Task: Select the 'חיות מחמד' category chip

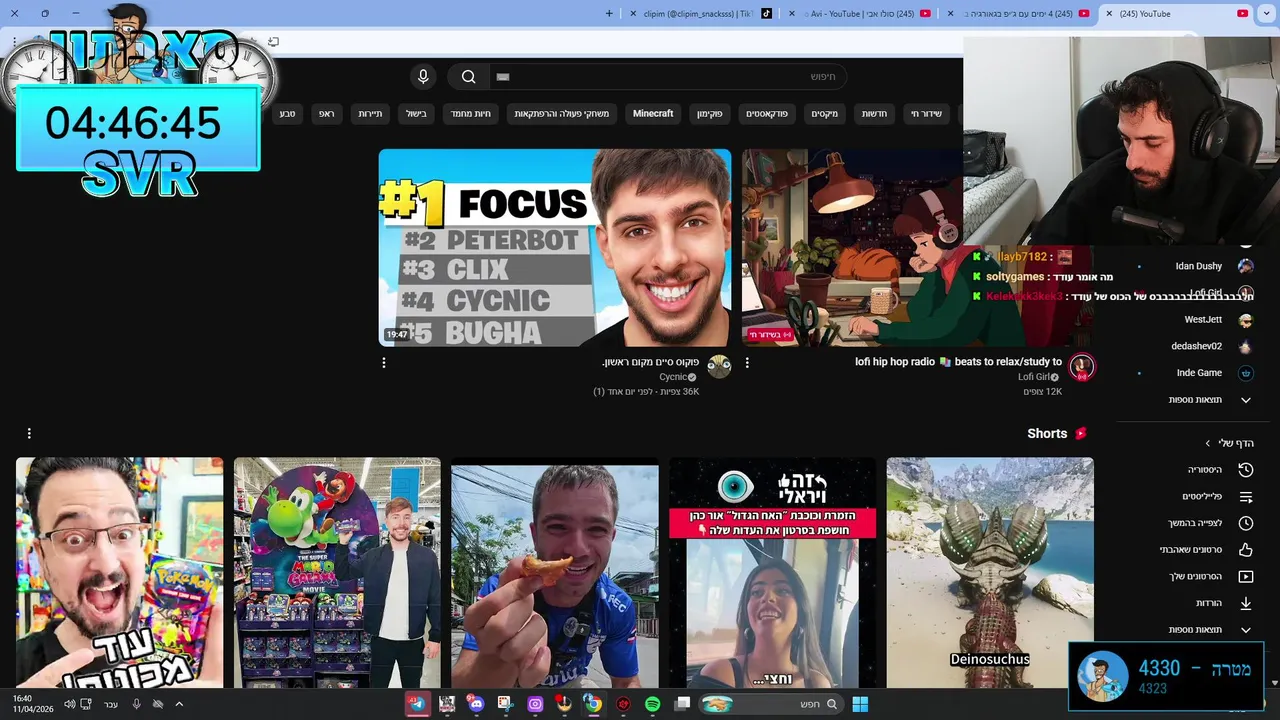Action: click(470, 114)
